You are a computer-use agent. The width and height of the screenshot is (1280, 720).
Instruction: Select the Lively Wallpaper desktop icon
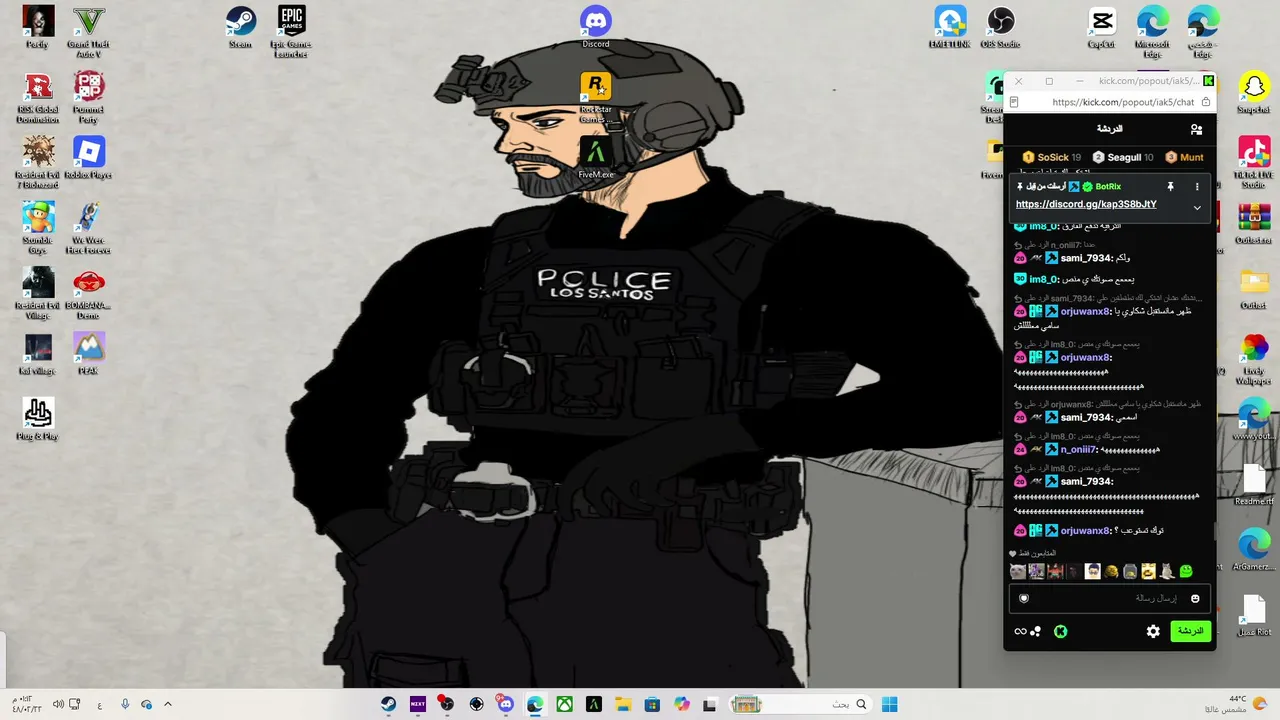tap(1253, 359)
